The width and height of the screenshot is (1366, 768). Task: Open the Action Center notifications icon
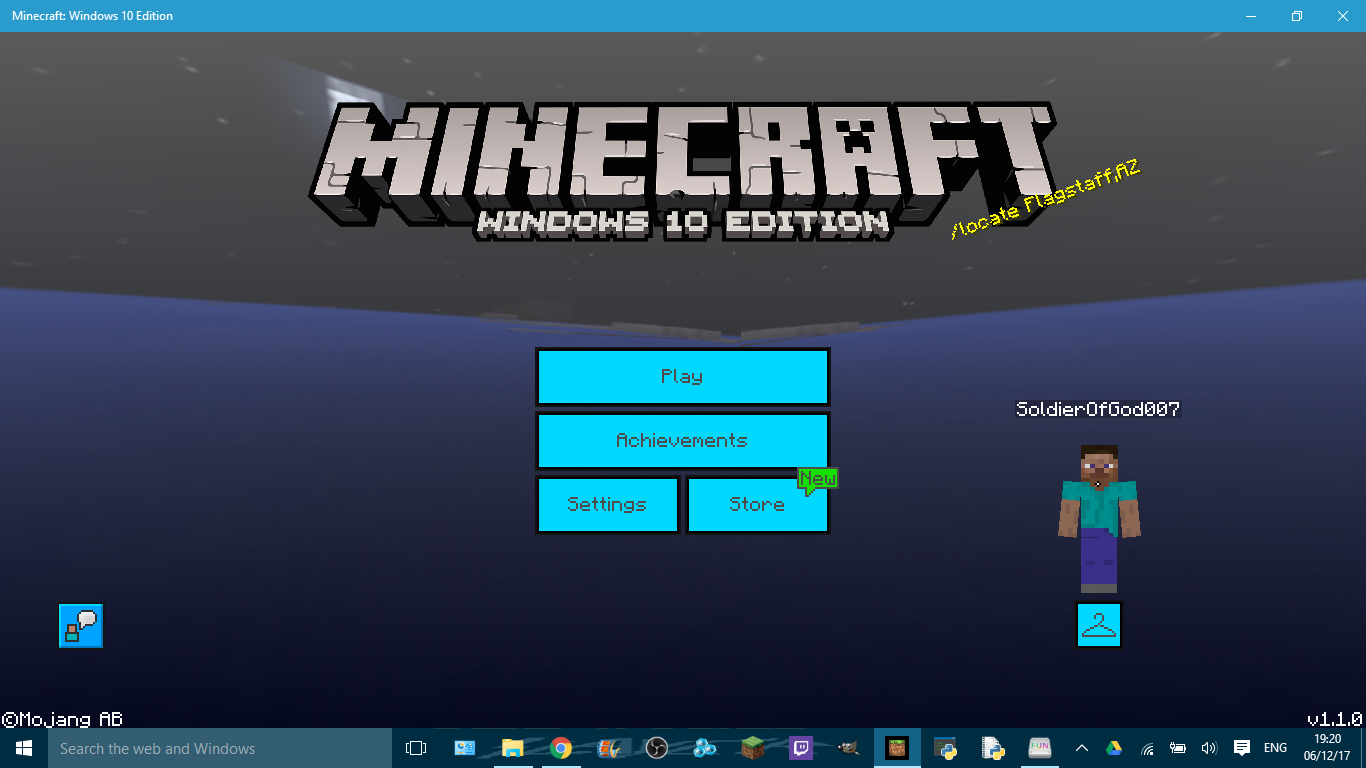point(1242,748)
